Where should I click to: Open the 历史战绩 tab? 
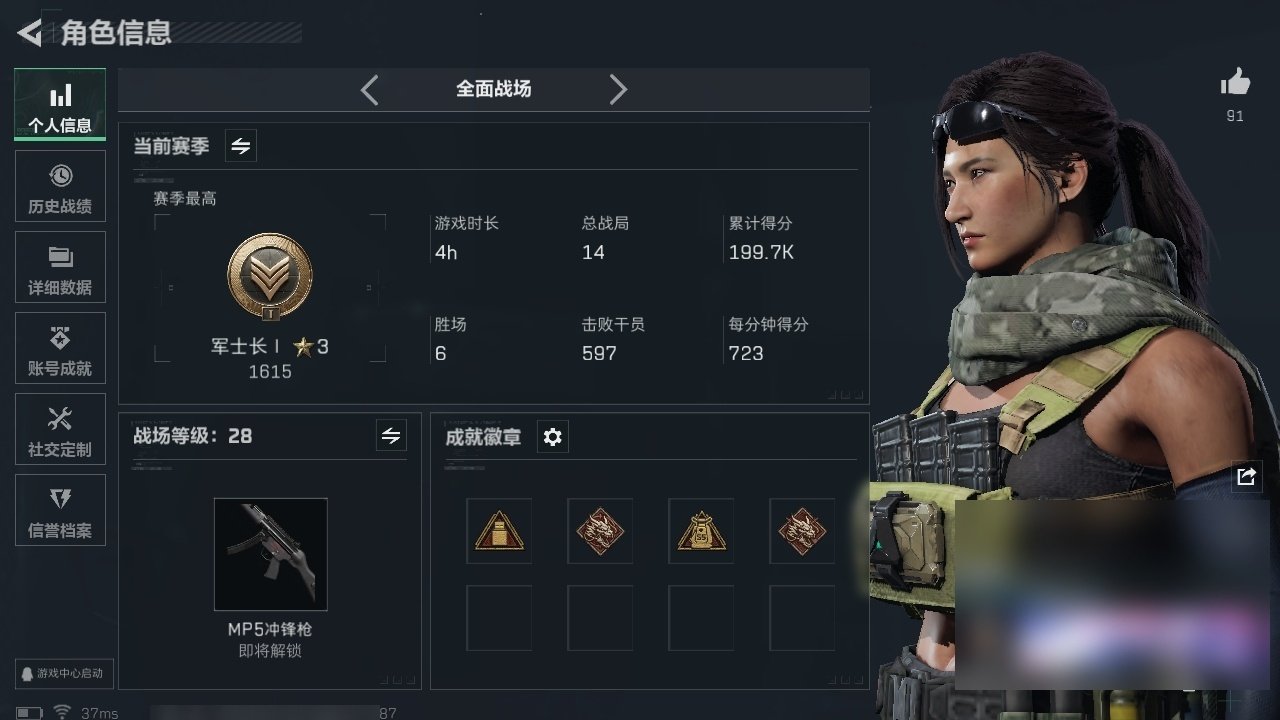60,186
